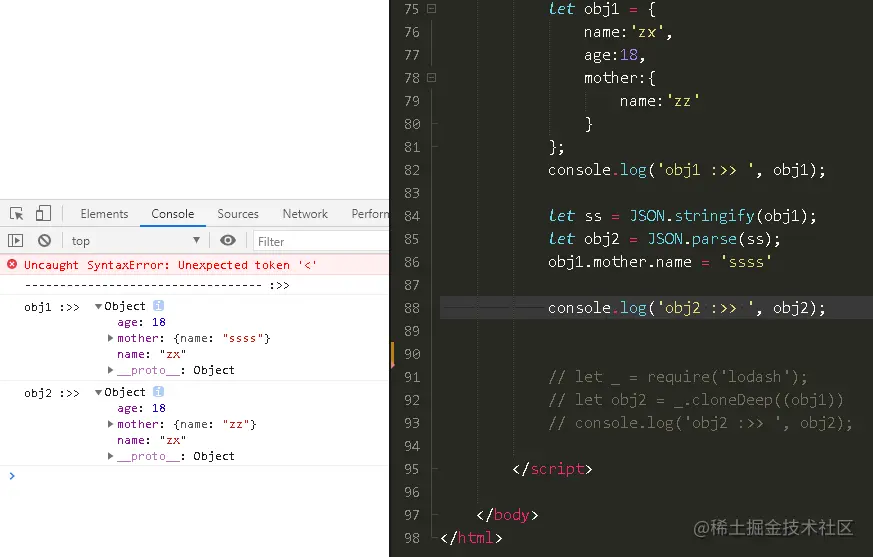The width and height of the screenshot is (873, 557).
Task: Click the obj1.mother.name = 'ssss' line
Action: [660, 262]
